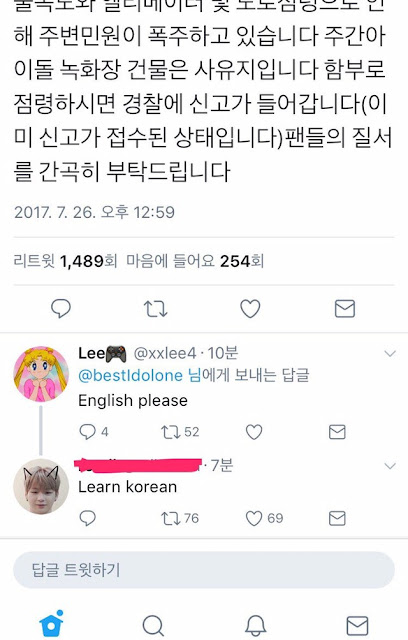
Task: Switch to Home tab in bottom bar
Action: point(51,624)
